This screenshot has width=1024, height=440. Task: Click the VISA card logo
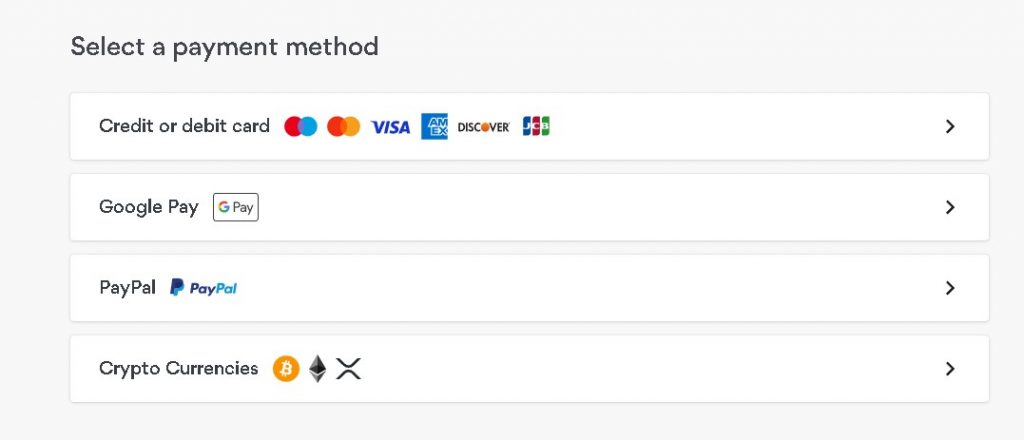coord(391,127)
